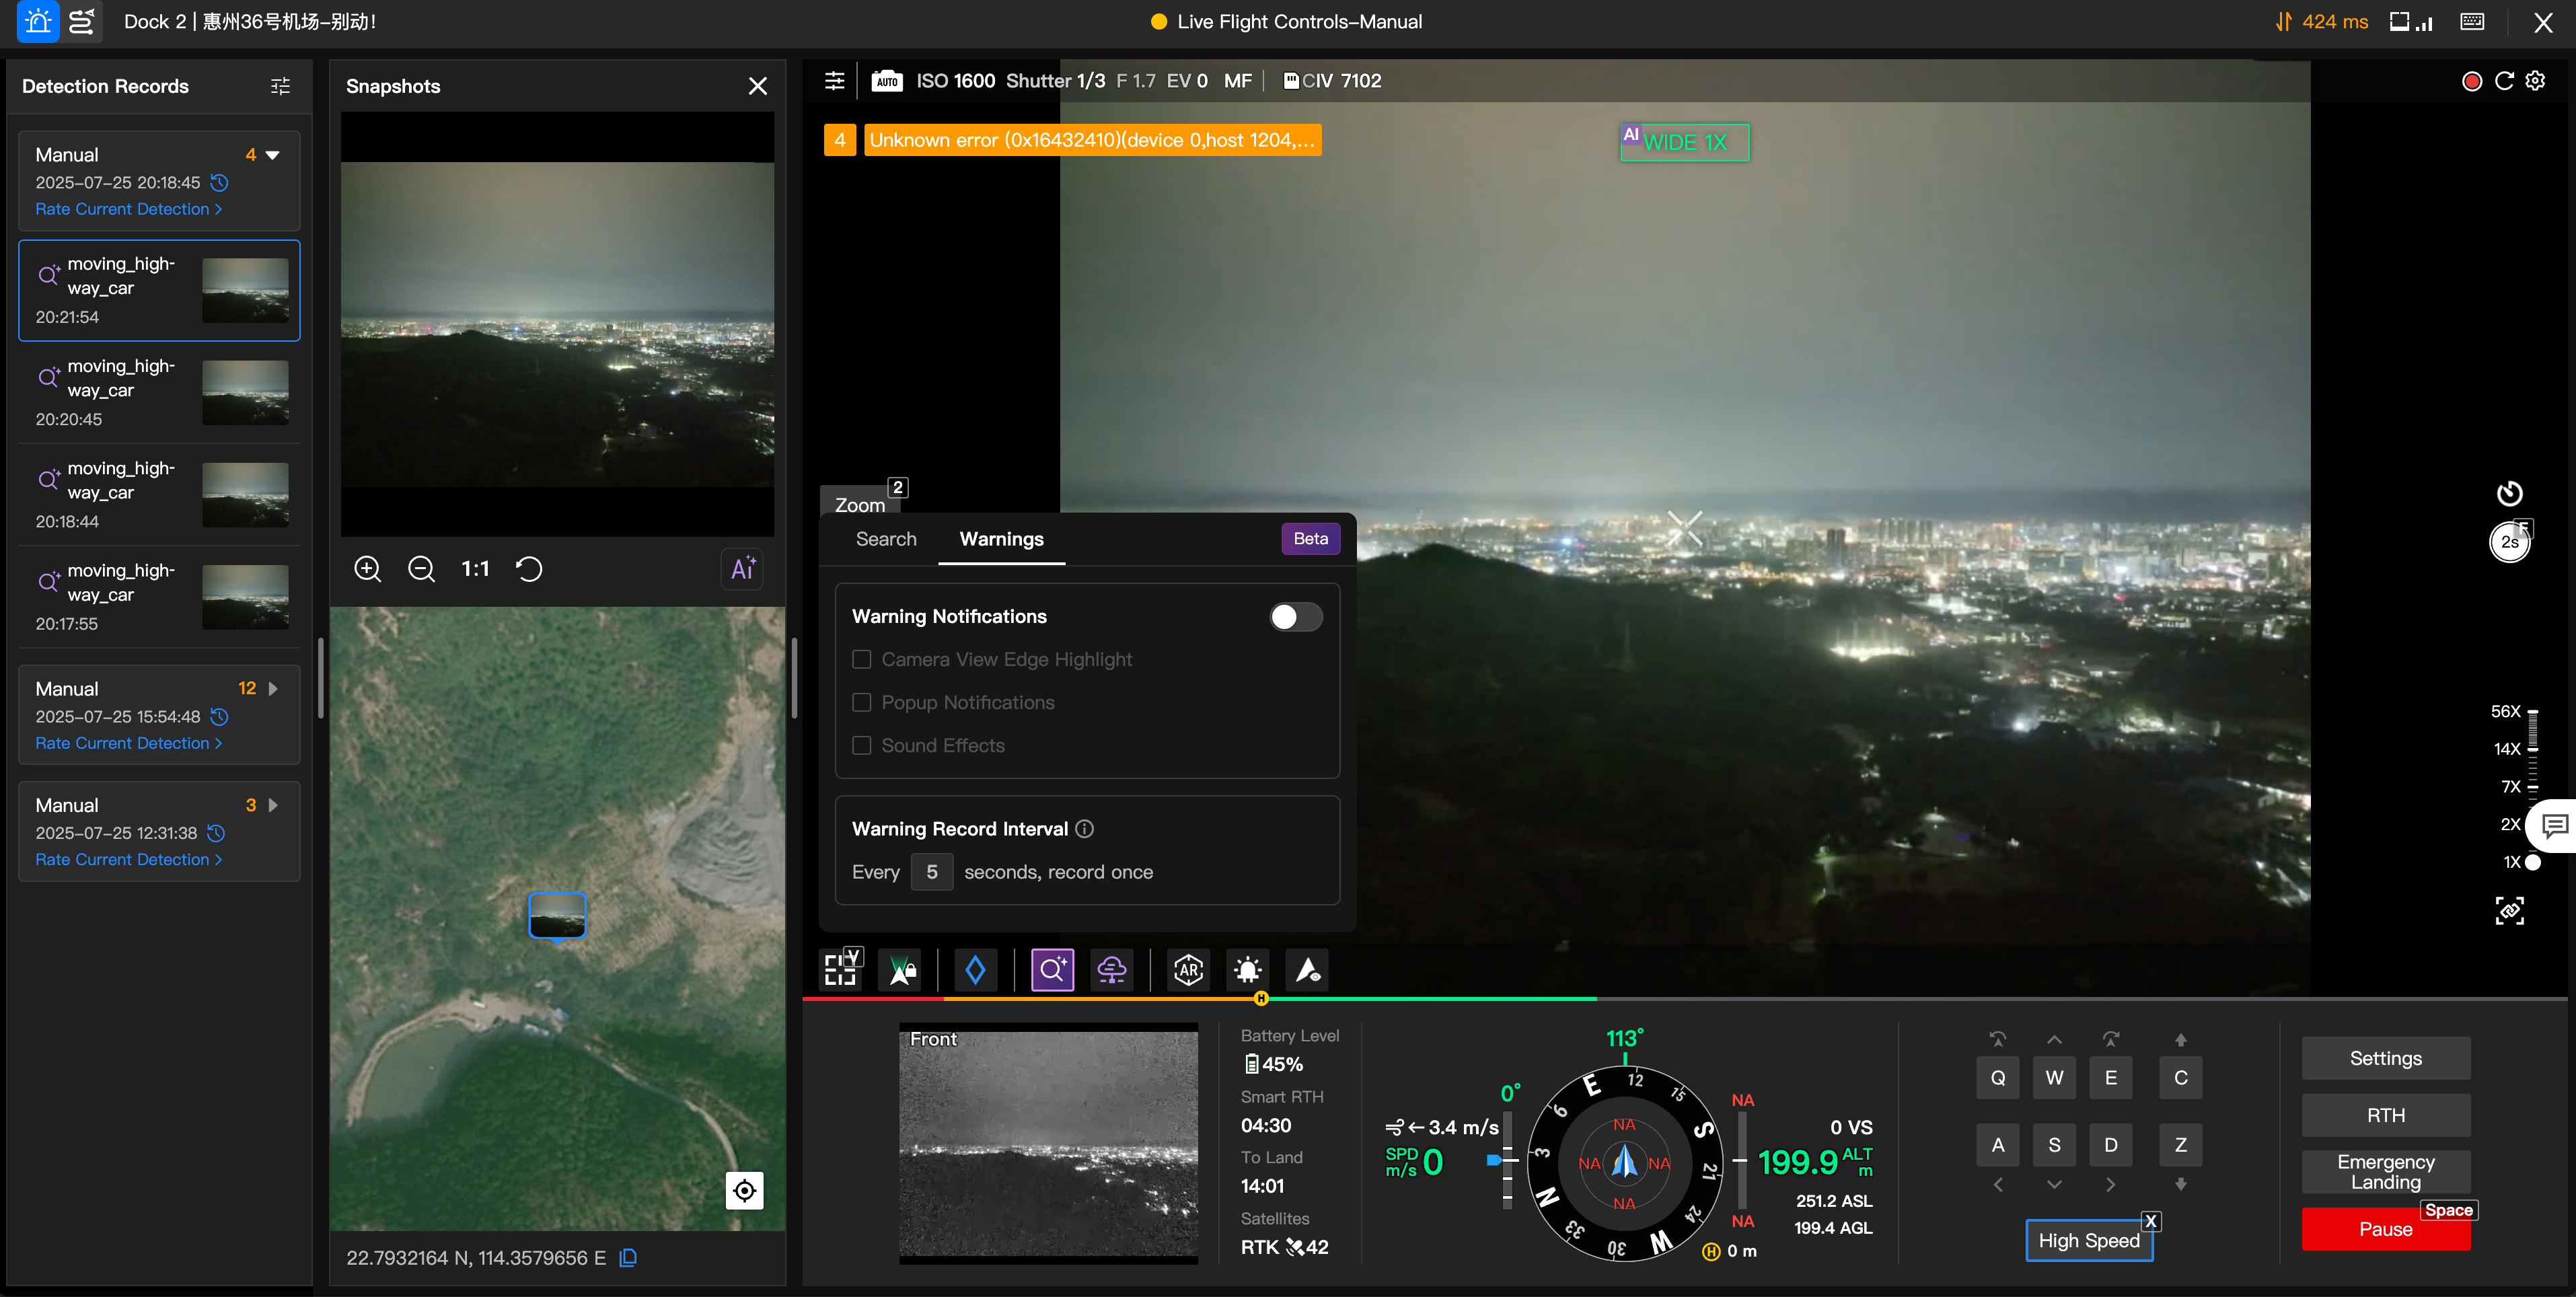Collapse the Manual detection group from 20:18:45
The height and width of the screenshot is (1297, 2576).
click(272, 155)
